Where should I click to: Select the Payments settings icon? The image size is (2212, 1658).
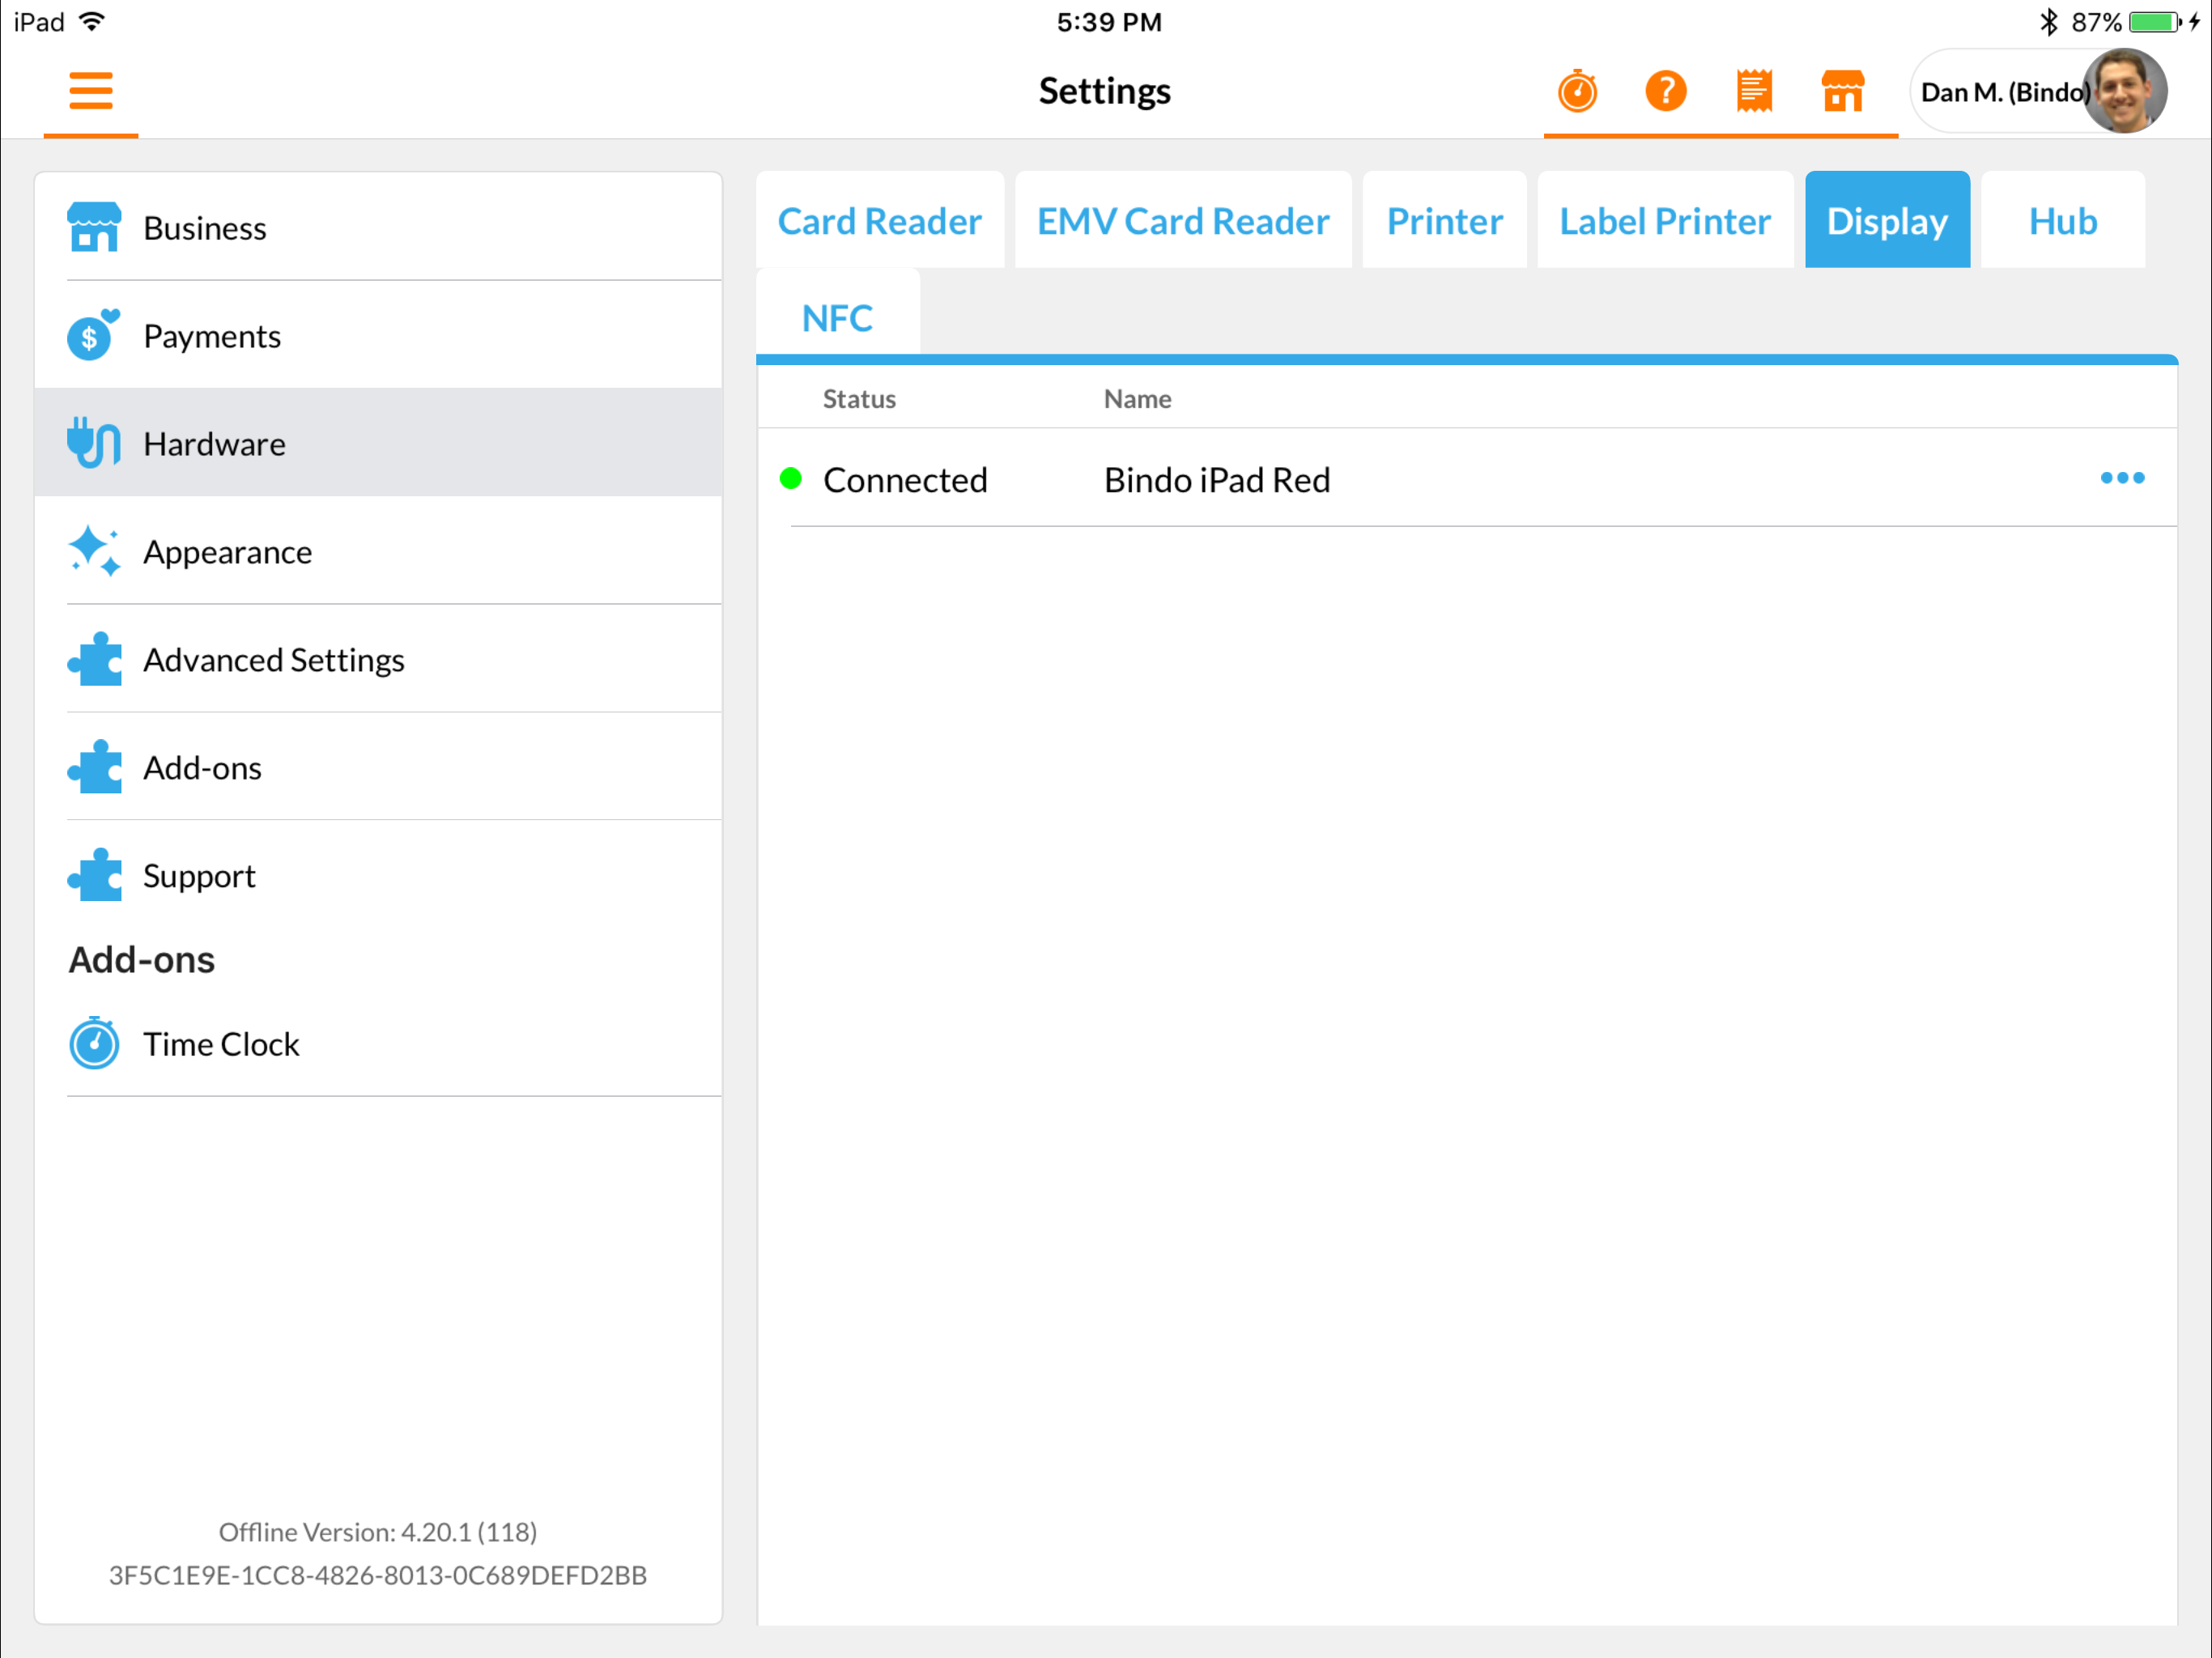coord(93,336)
